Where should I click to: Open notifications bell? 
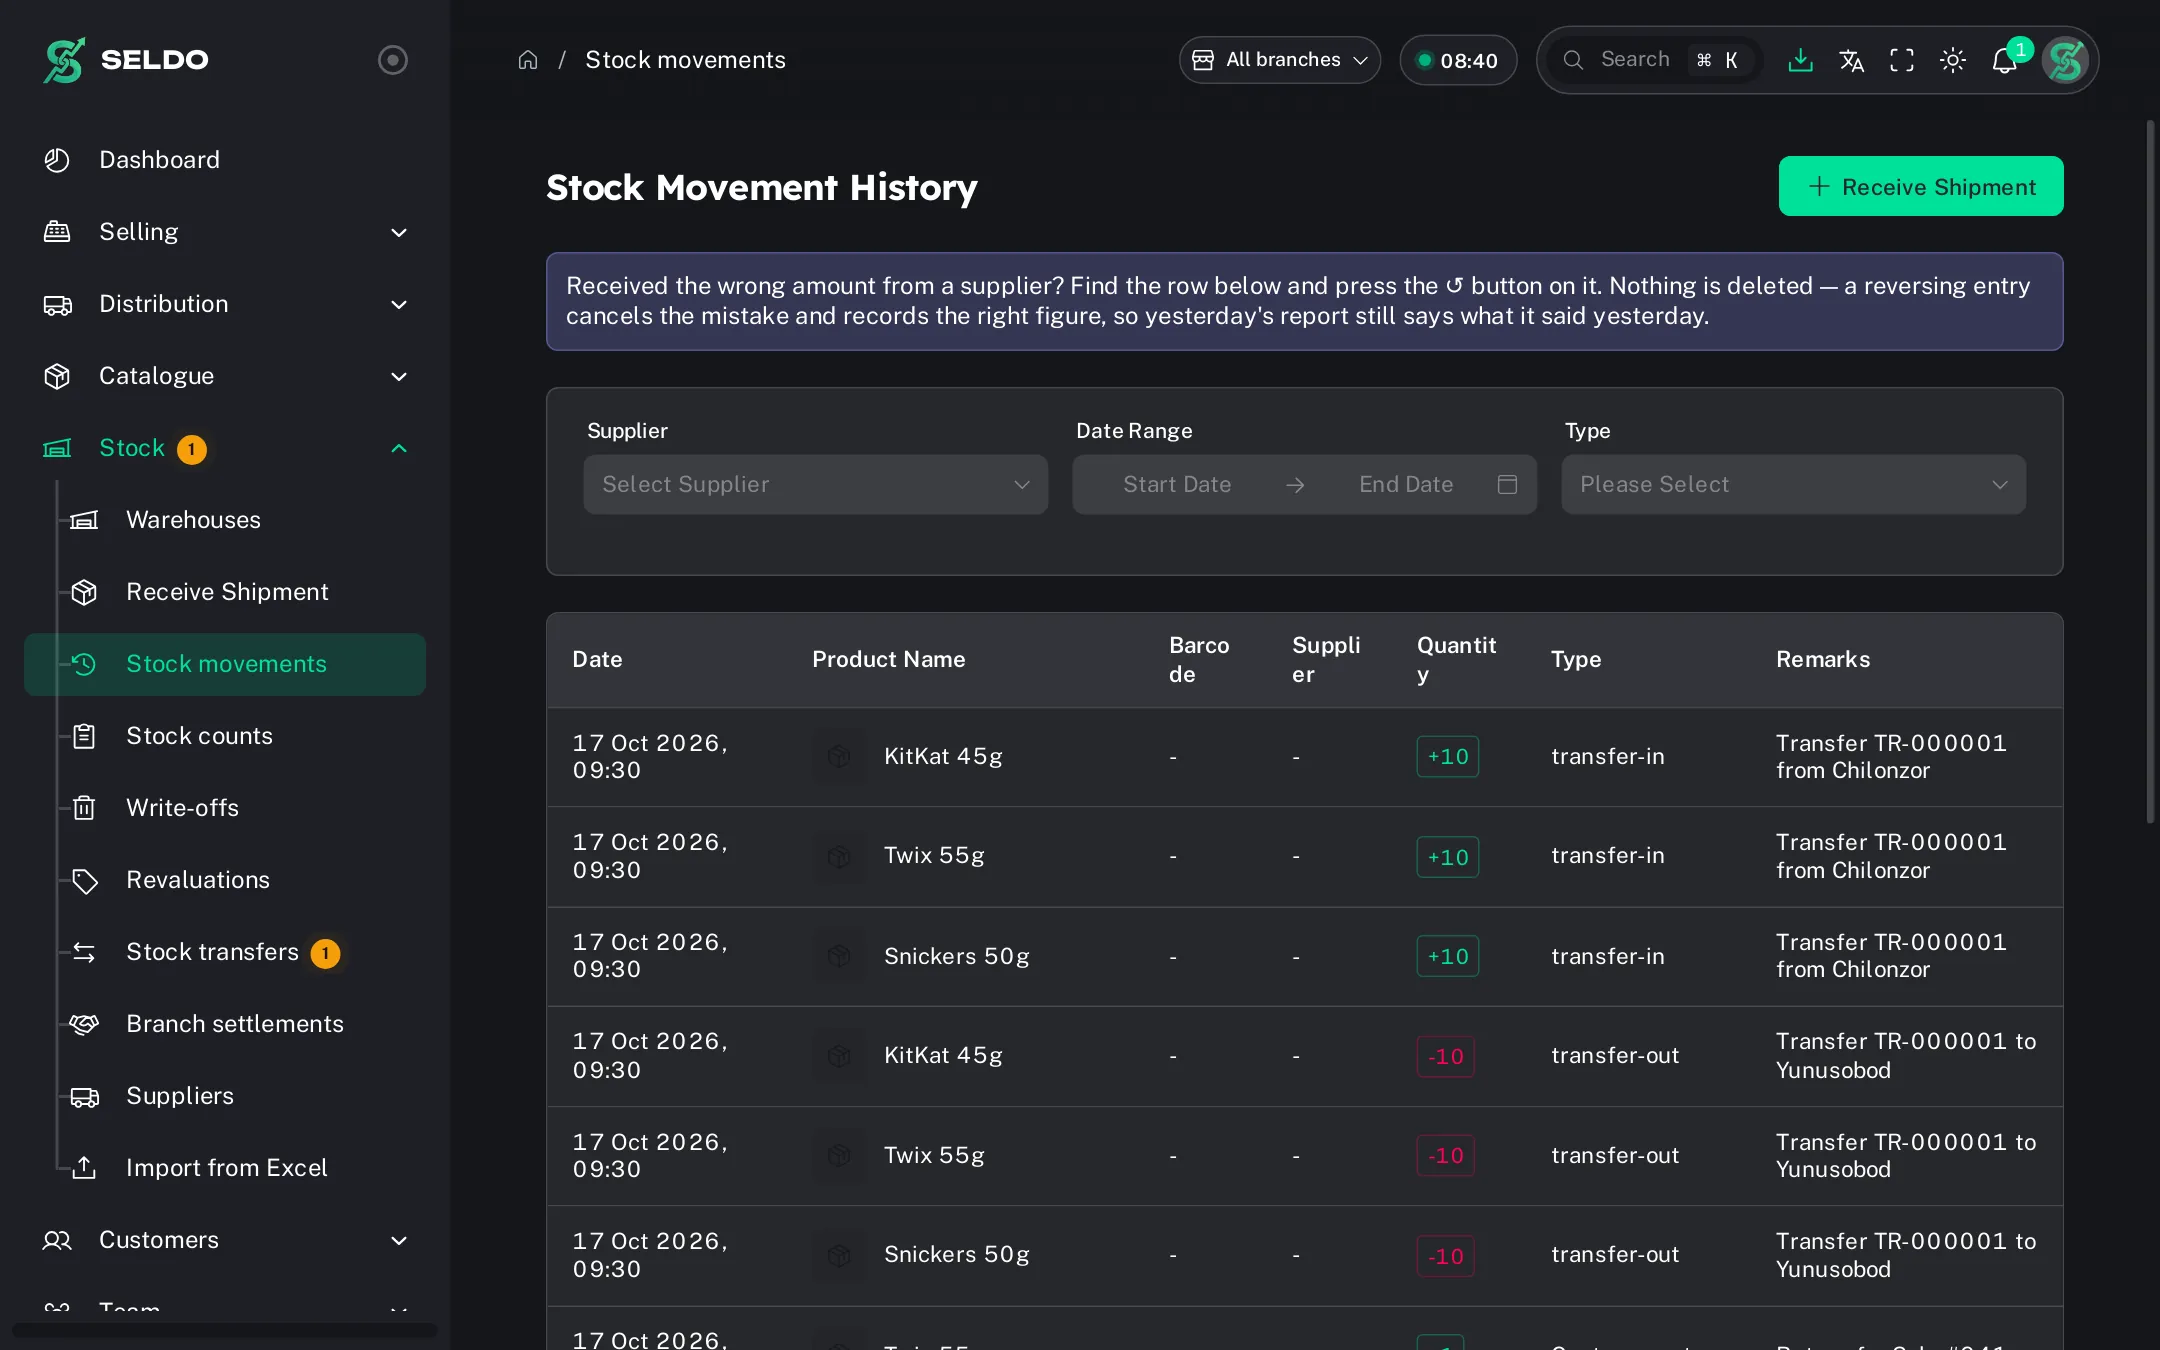[x=2005, y=60]
